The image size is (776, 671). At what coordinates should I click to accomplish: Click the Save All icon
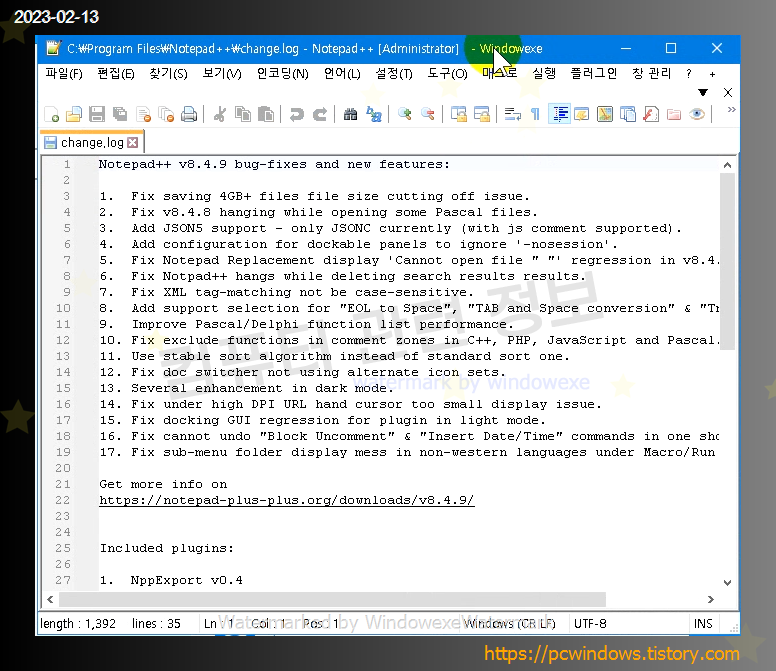[120, 114]
